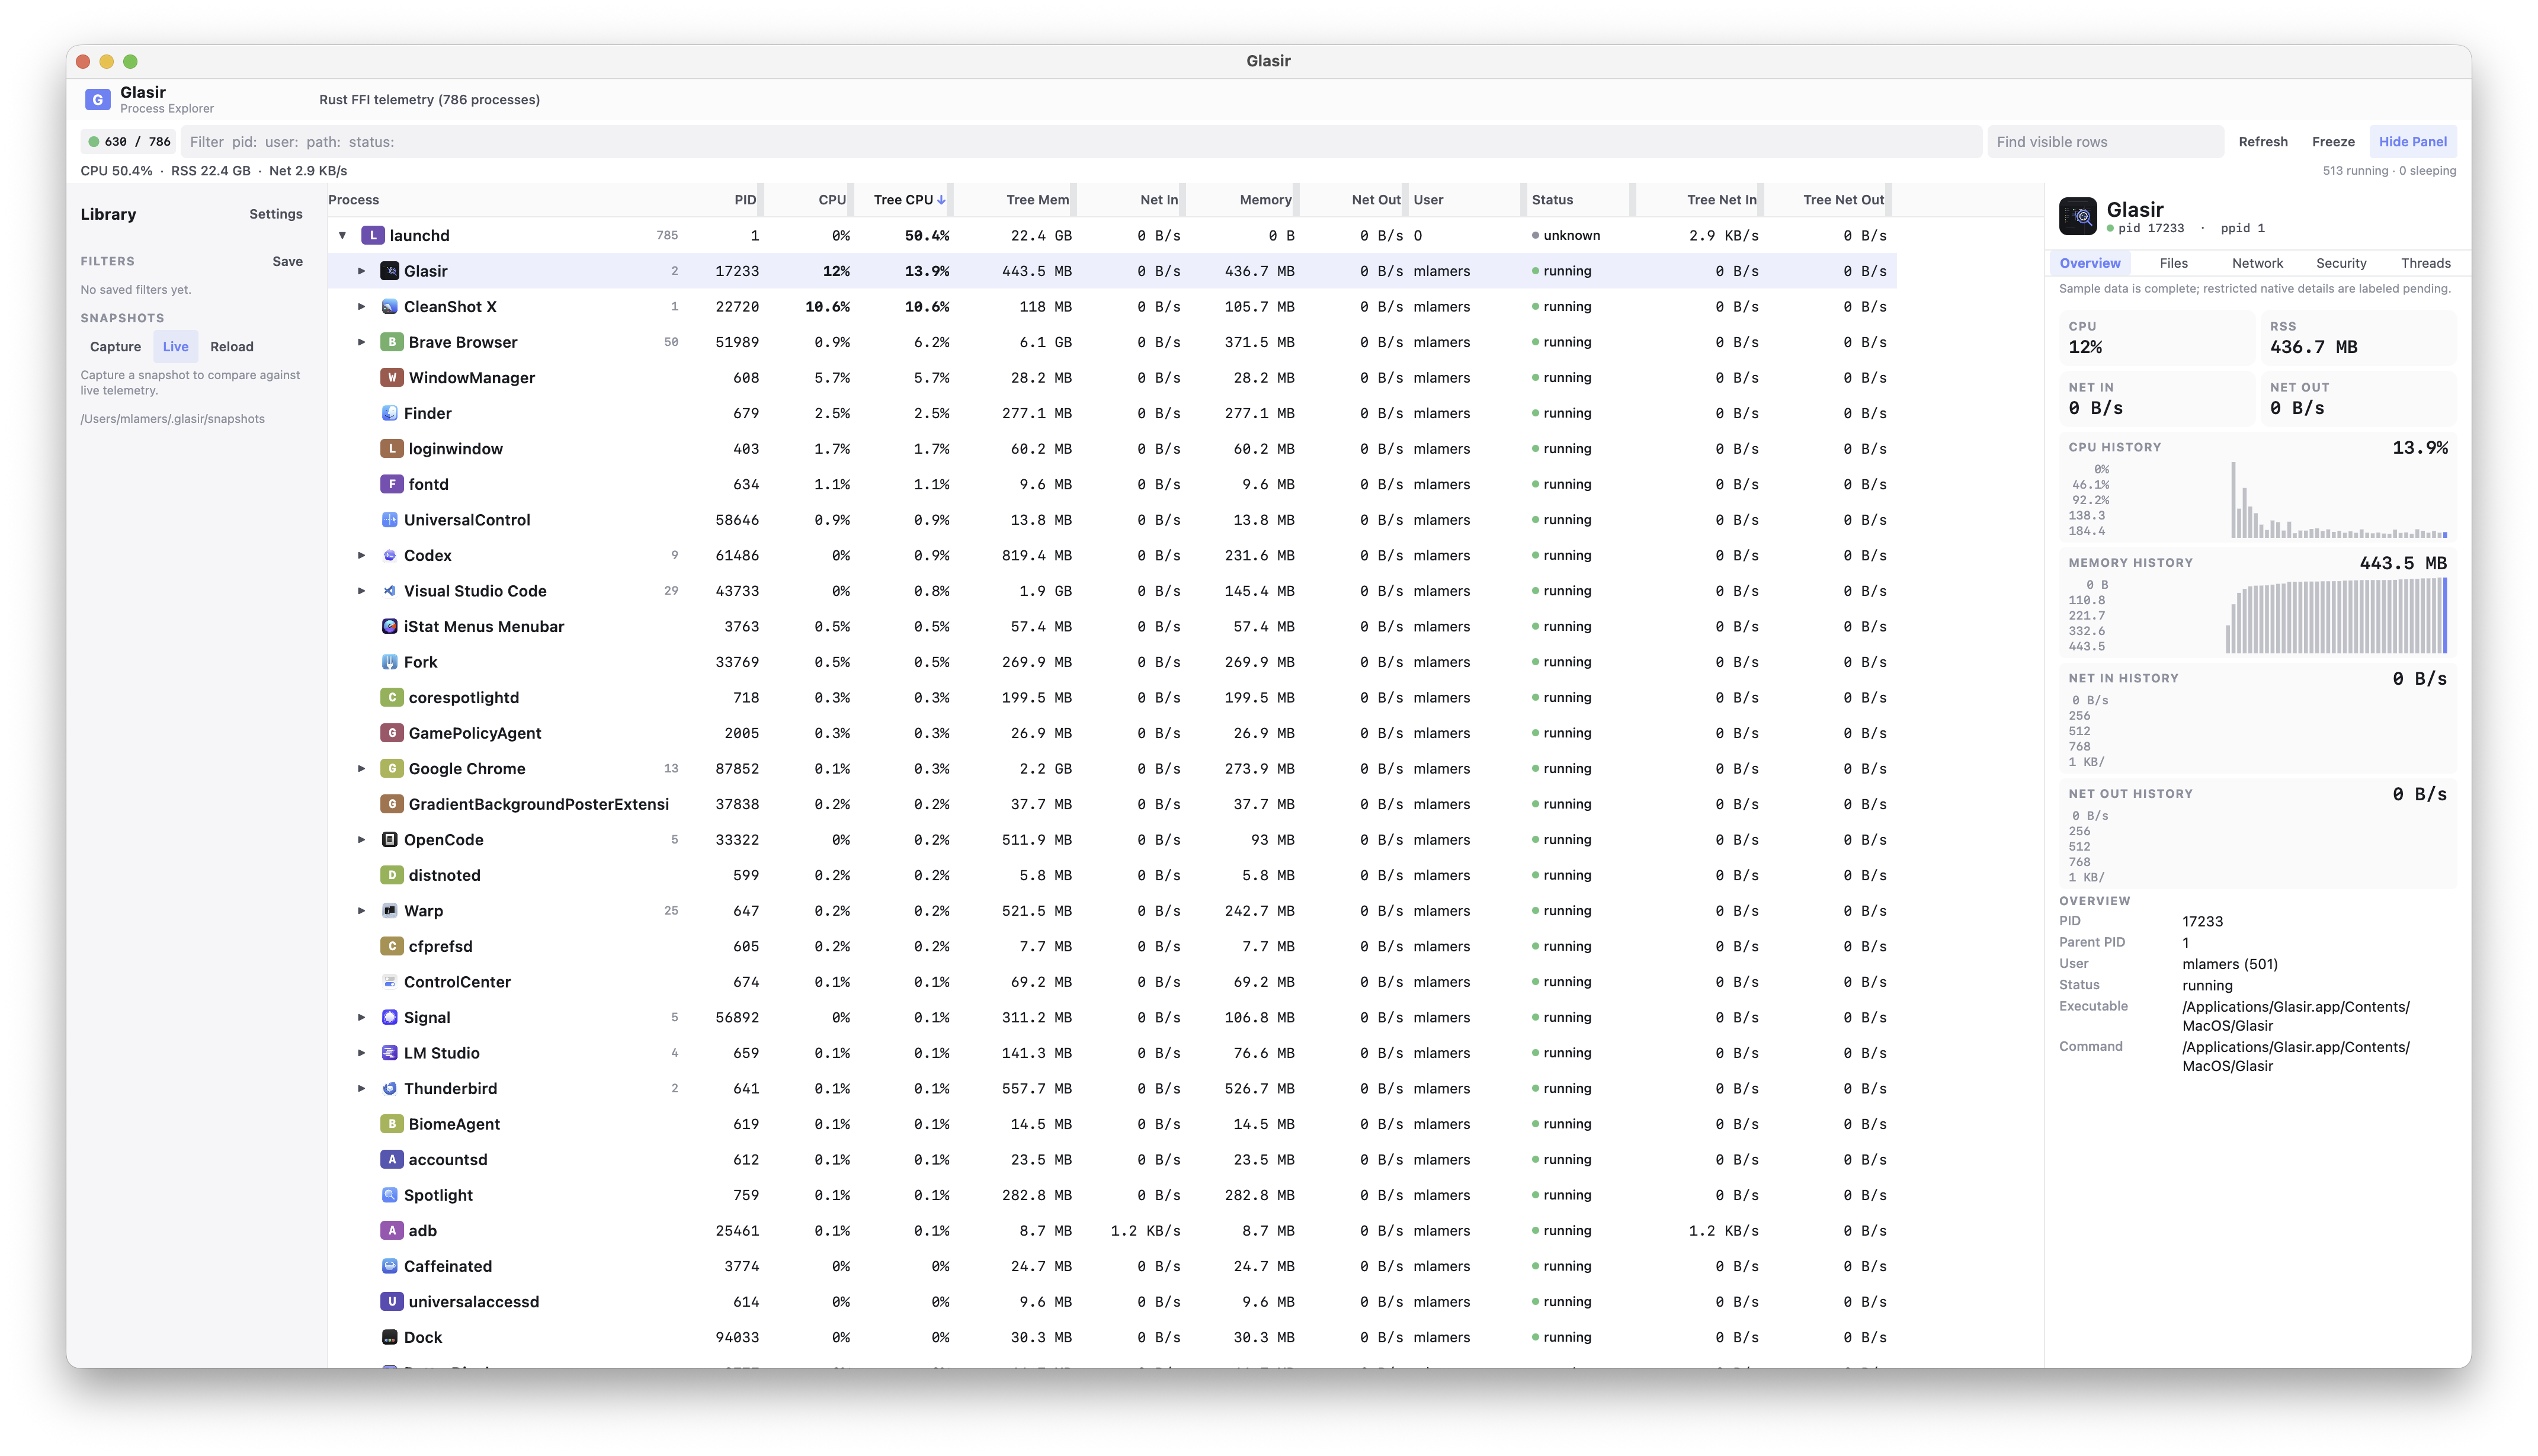Open the Files tab
Screen dimensions: 2538x1456
pos(2173,263)
